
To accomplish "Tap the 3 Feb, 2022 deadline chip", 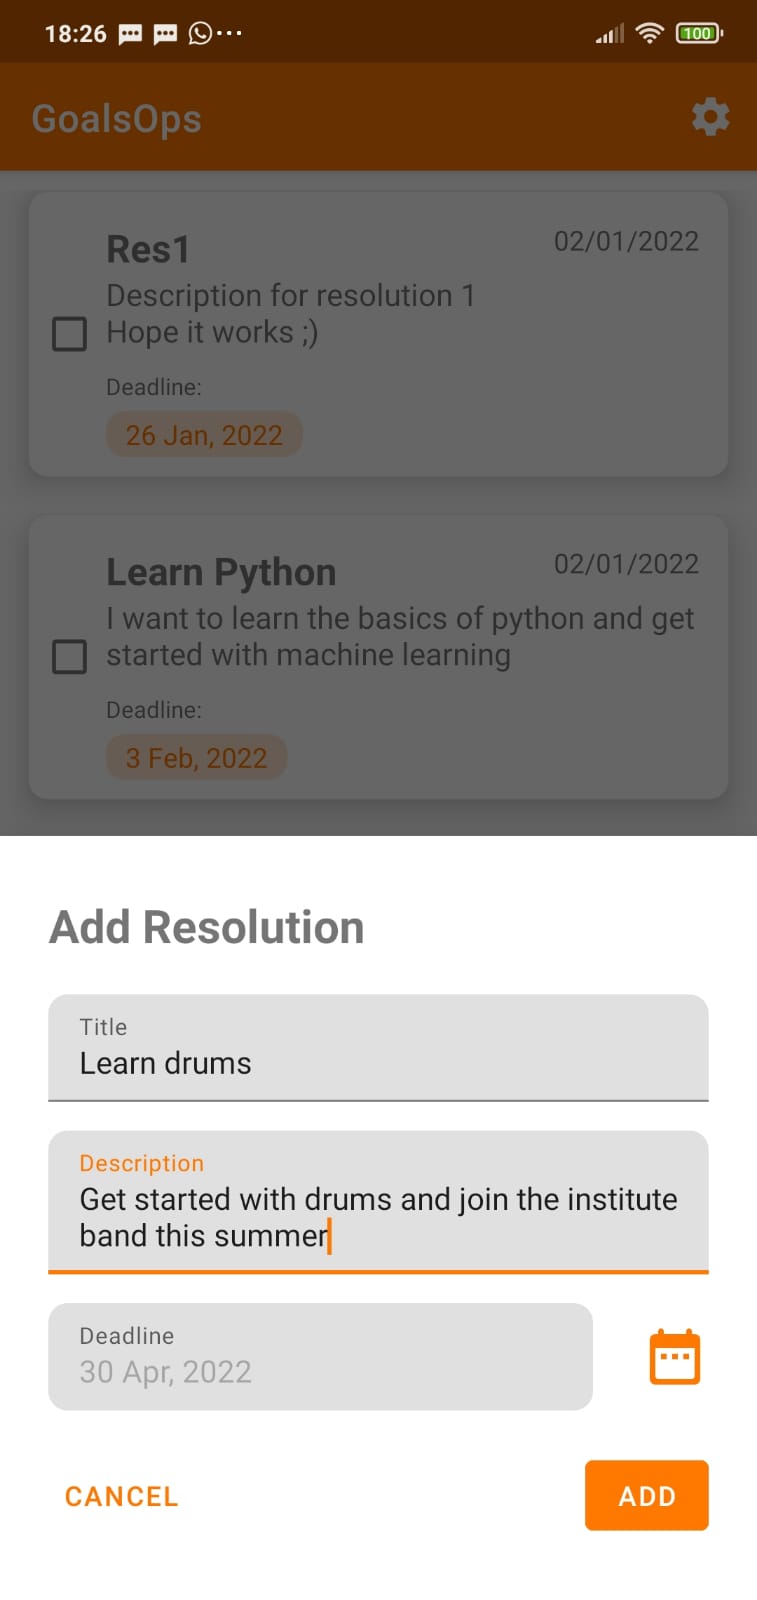I will (x=196, y=758).
